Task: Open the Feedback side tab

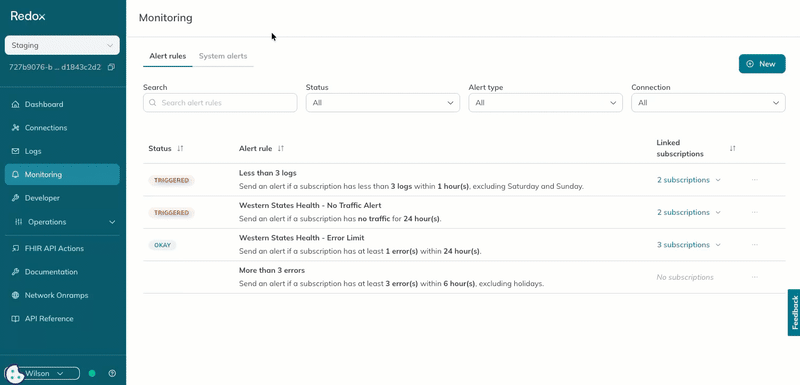Action: pos(794,312)
